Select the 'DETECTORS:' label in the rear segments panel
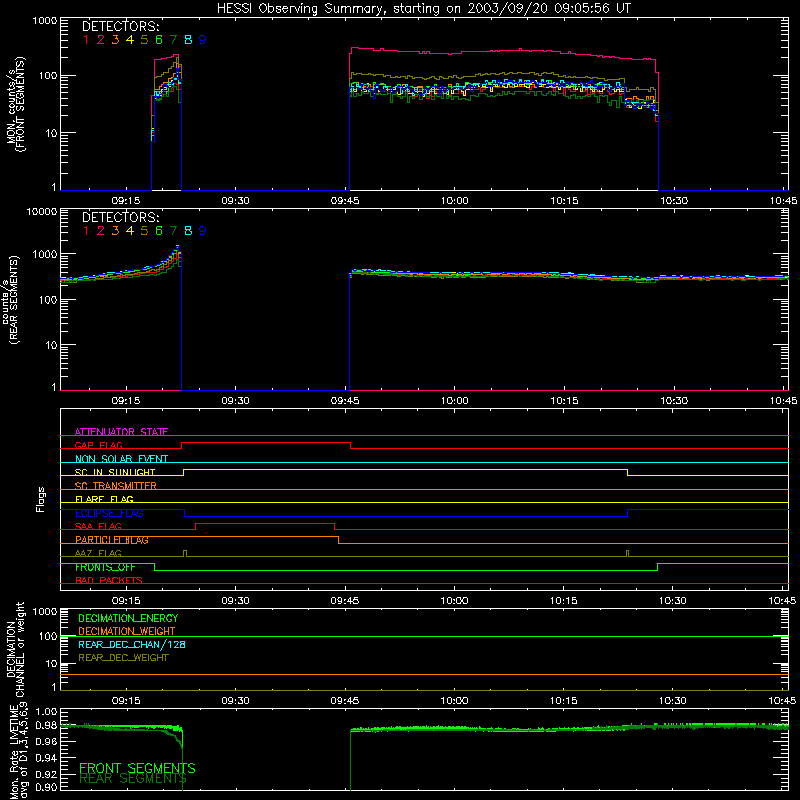Screen dimensions: 800x800 [121, 217]
